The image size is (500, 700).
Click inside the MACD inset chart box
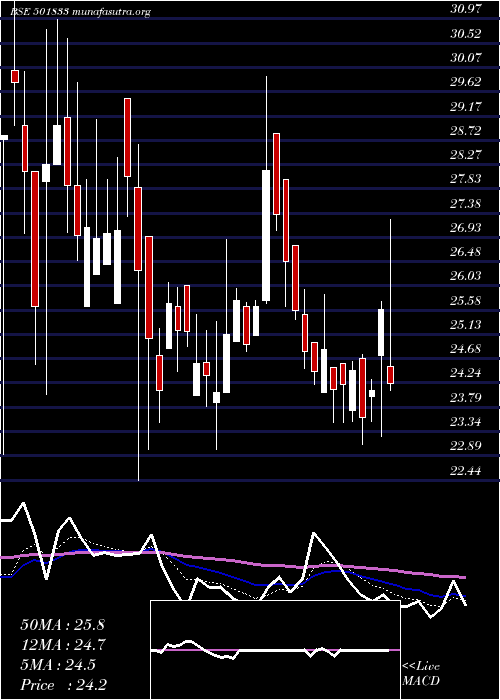275,650
